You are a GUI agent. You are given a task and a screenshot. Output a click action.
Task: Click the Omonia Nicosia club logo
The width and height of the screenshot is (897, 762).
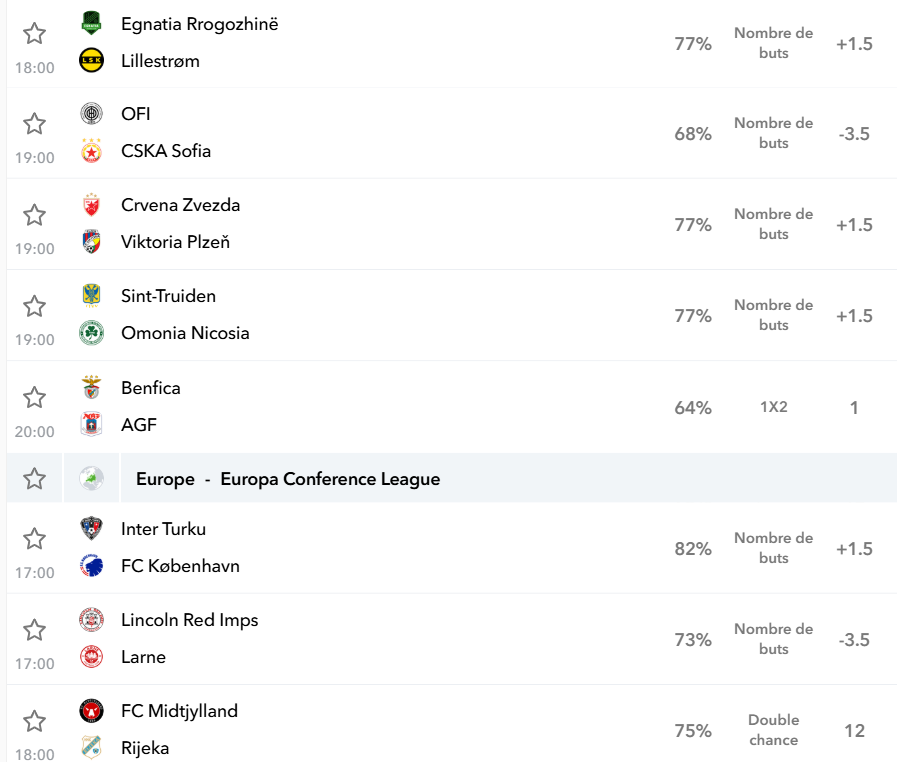coord(92,332)
